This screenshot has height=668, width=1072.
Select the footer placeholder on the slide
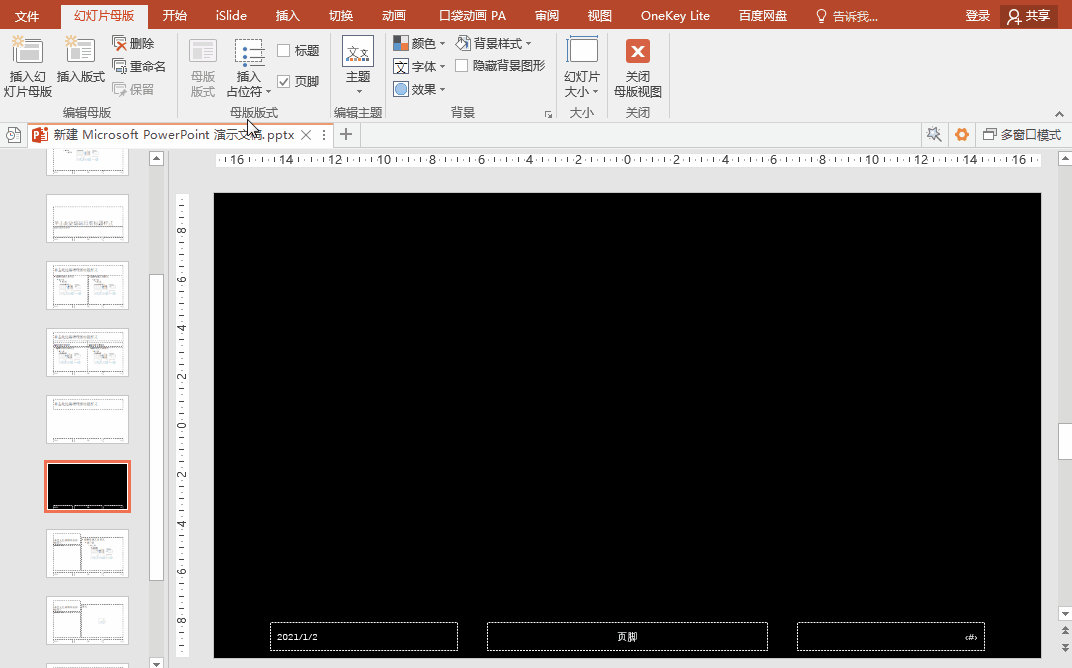tap(627, 637)
